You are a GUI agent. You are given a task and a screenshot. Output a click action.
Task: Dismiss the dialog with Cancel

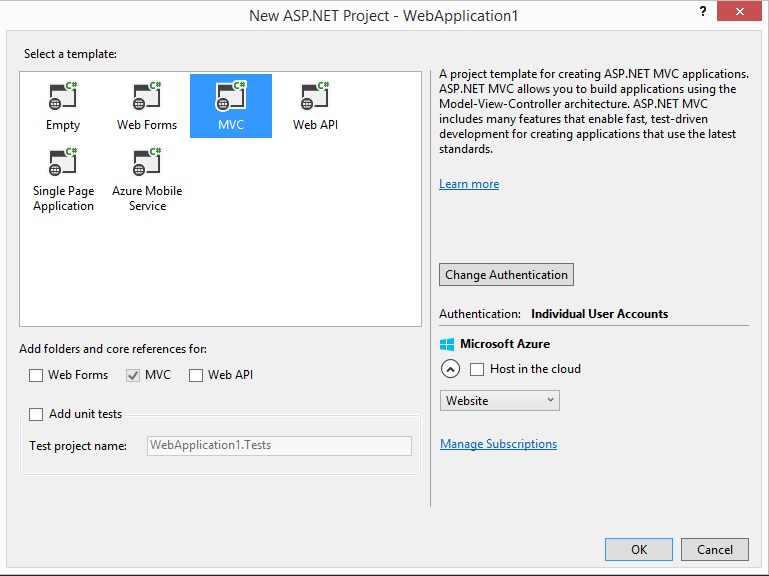point(715,550)
